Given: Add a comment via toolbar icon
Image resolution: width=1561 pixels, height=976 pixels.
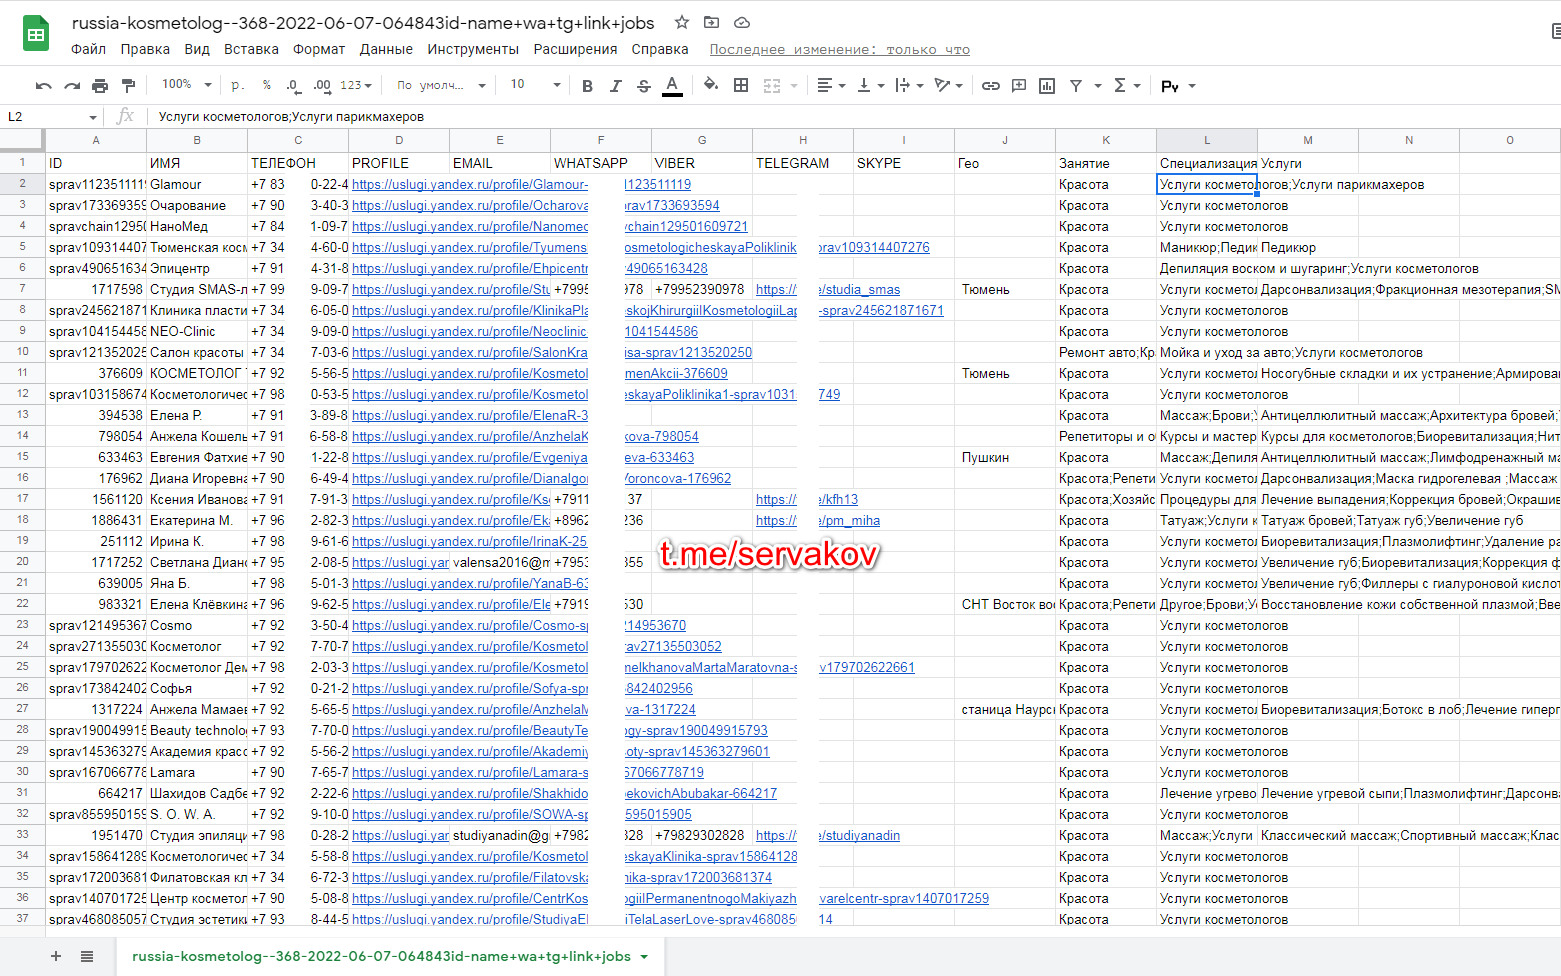Looking at the screenshot, I should coord(1019,86).
